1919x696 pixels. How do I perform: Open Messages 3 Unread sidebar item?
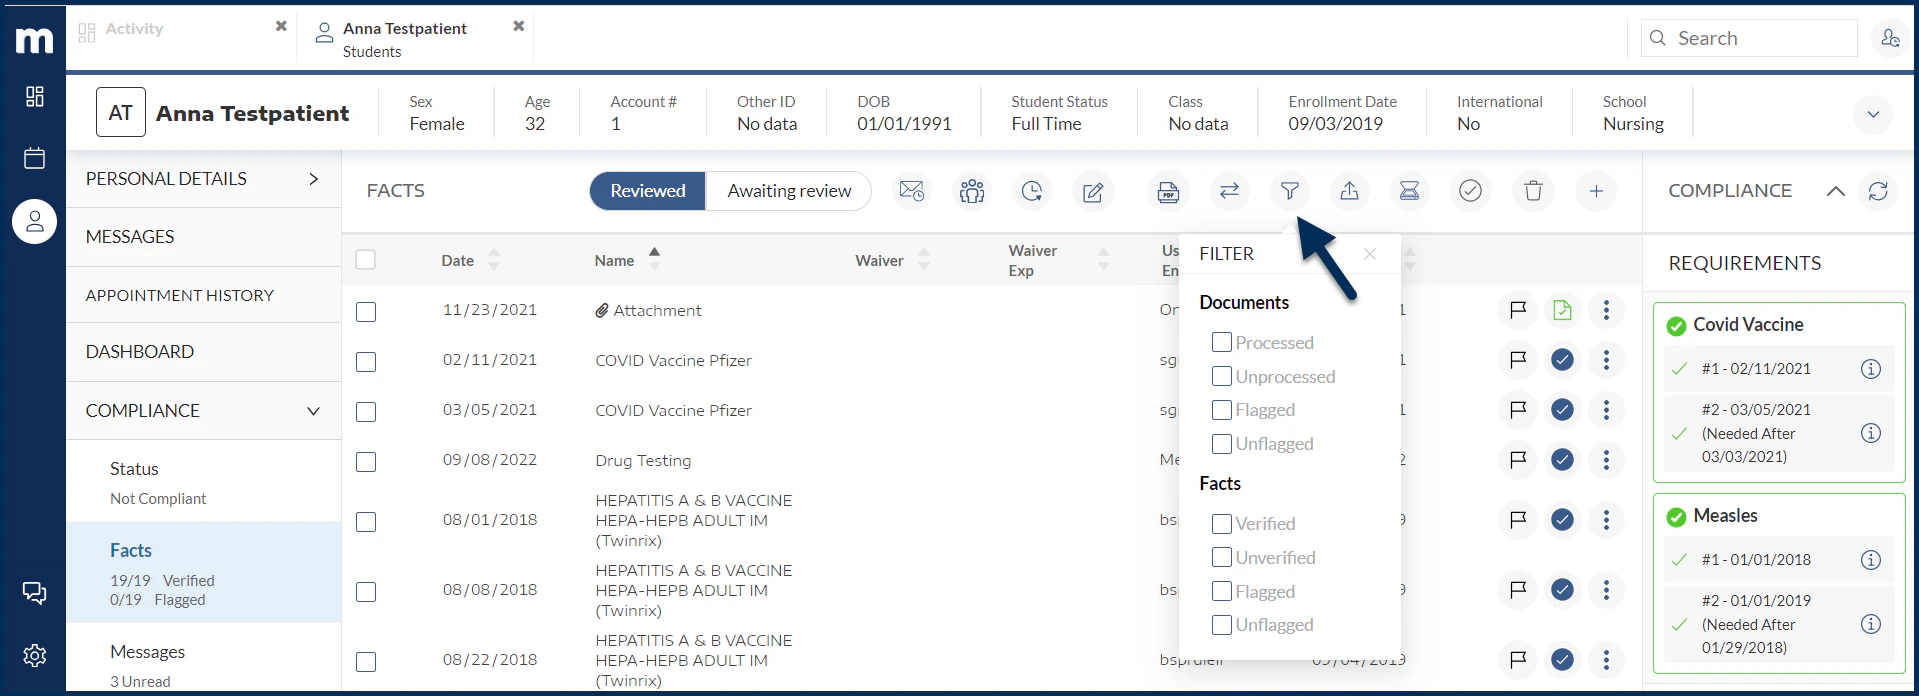[x=203, y=664]
